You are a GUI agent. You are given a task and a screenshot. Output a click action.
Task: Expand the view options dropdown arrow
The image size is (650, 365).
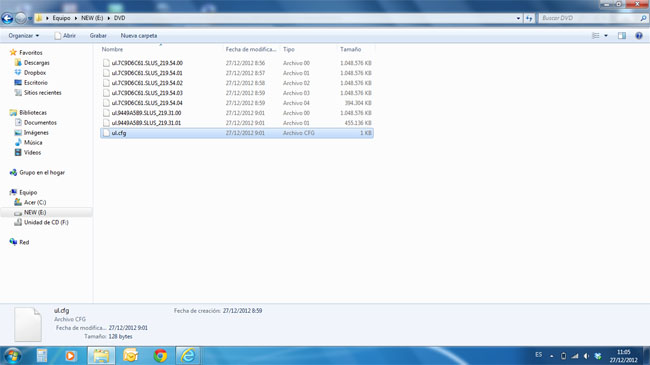click(x=606, y=36)
